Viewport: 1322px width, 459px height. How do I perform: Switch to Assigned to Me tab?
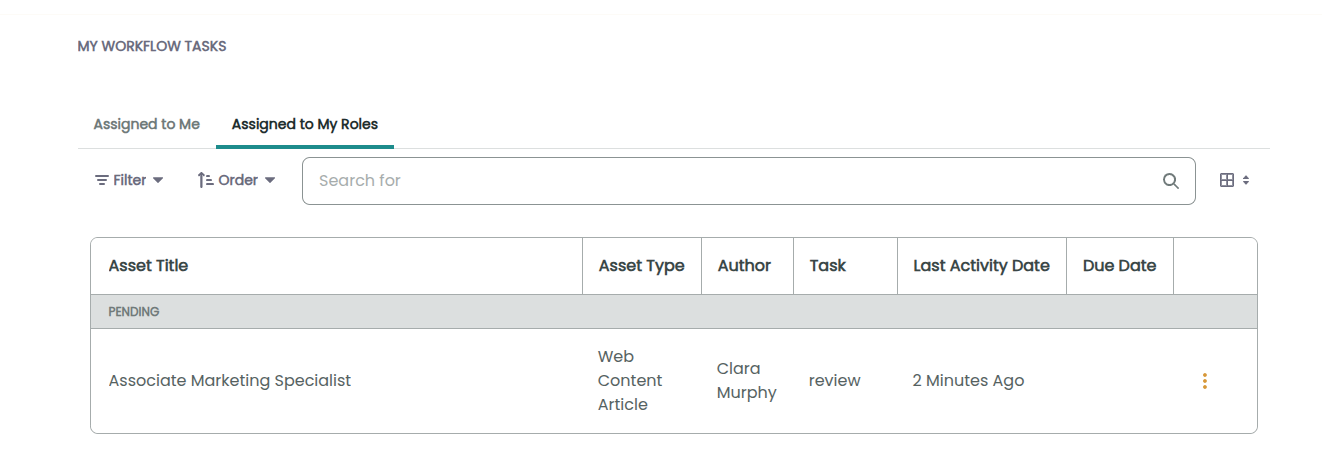click(147, 125)
